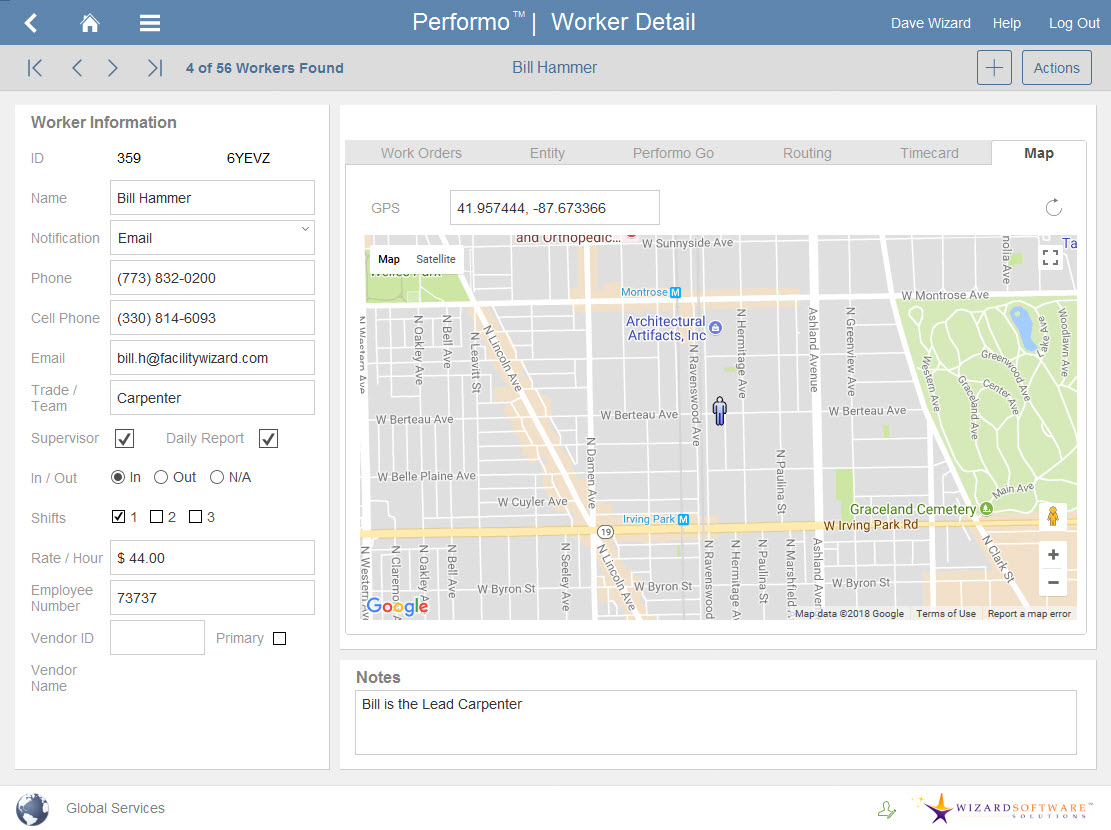Select the N/A radio button
1111x830 pixels.
[217, 477]
